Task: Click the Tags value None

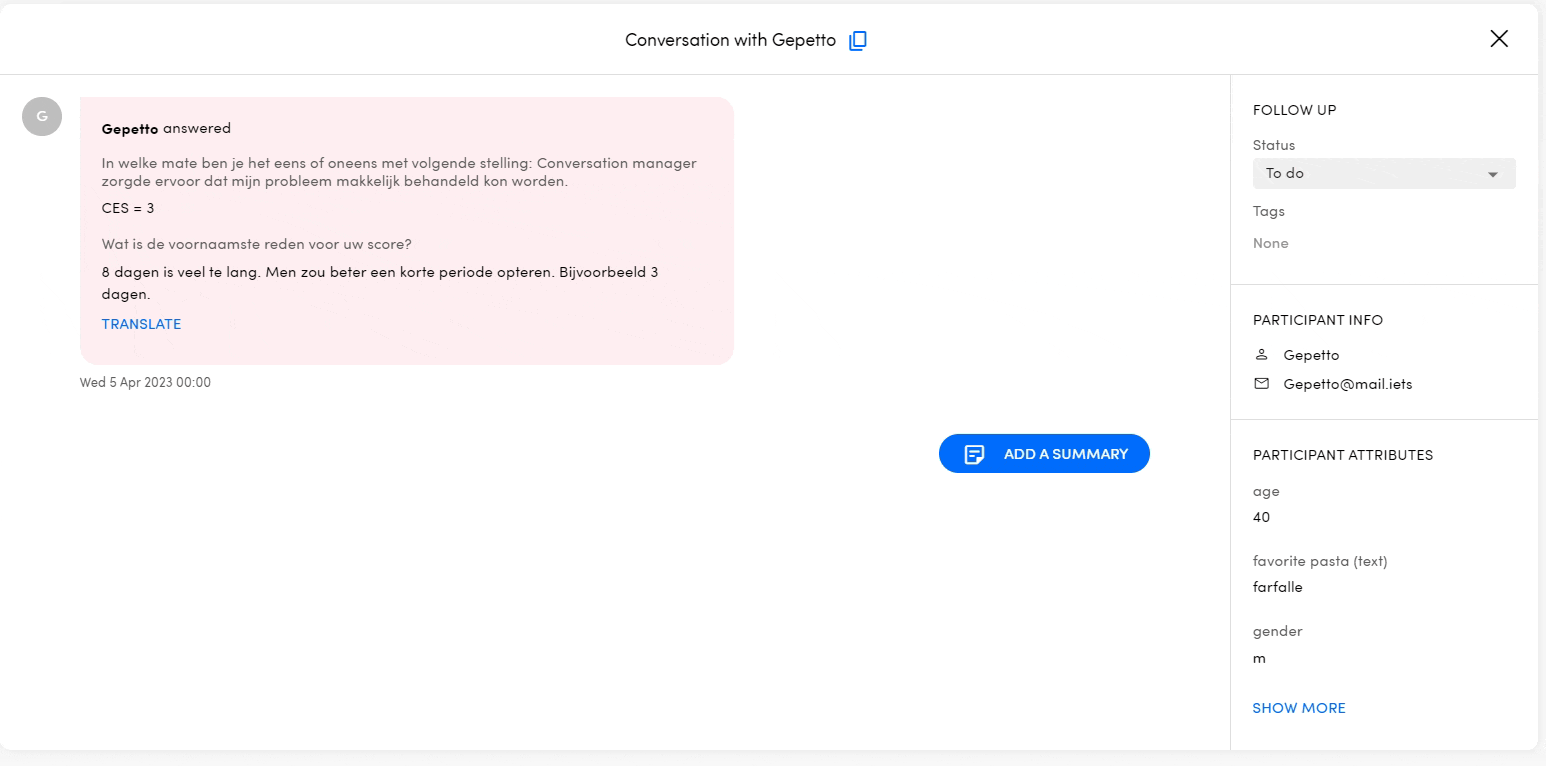Action: pos(1270,243)
